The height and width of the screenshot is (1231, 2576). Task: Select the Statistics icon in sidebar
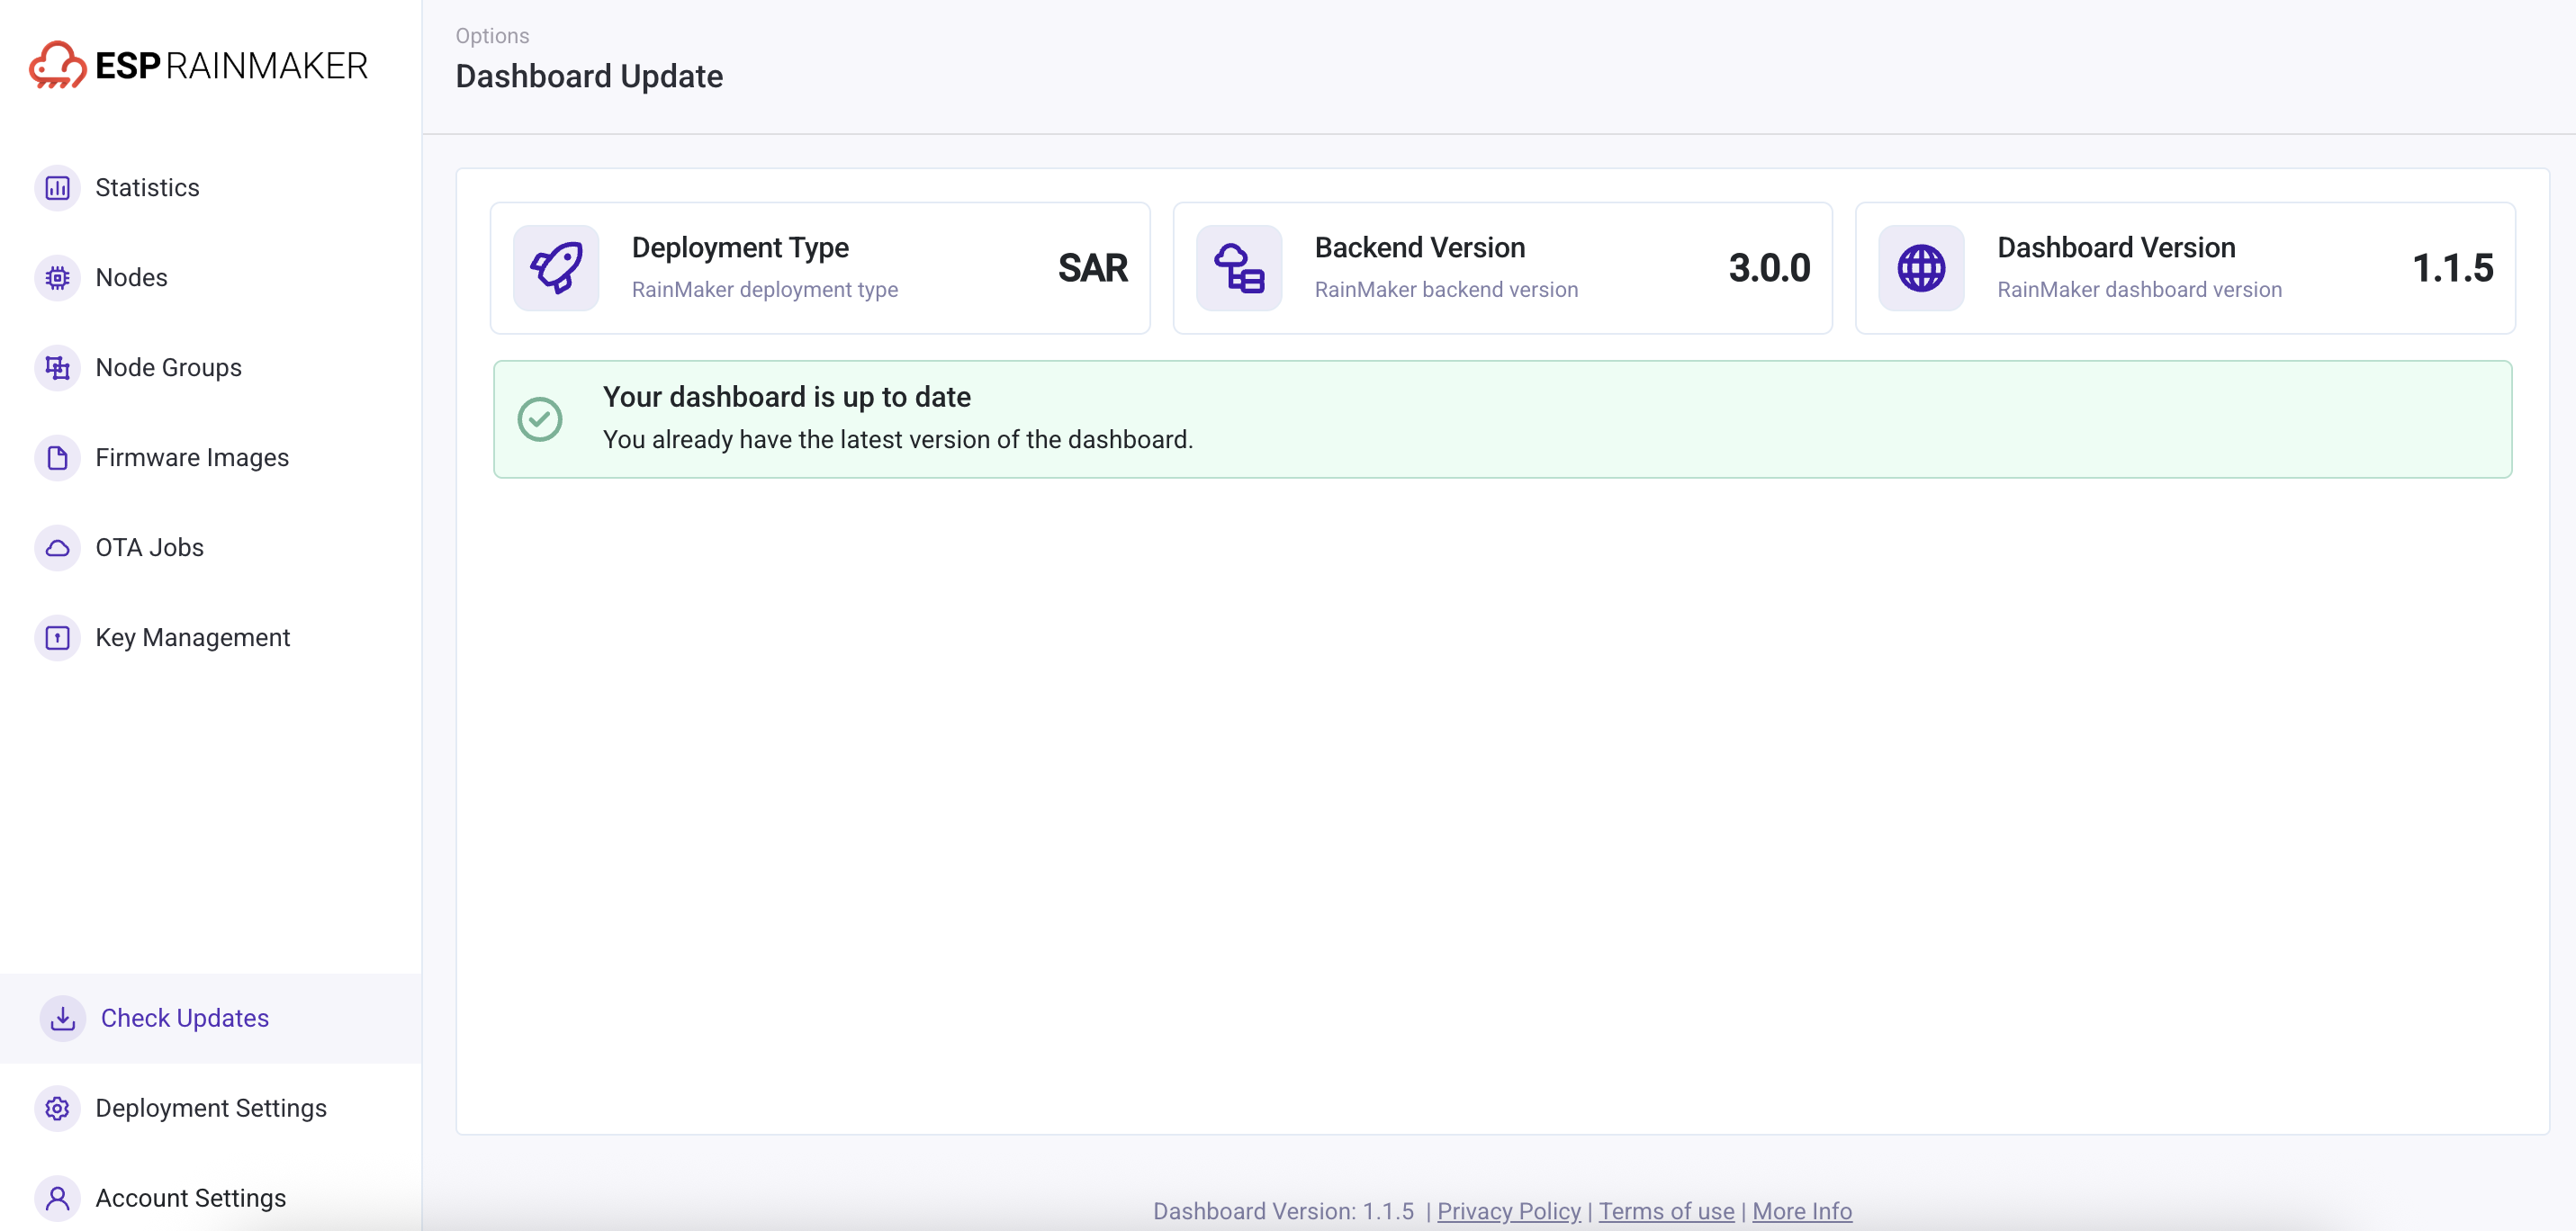[57, 187]
